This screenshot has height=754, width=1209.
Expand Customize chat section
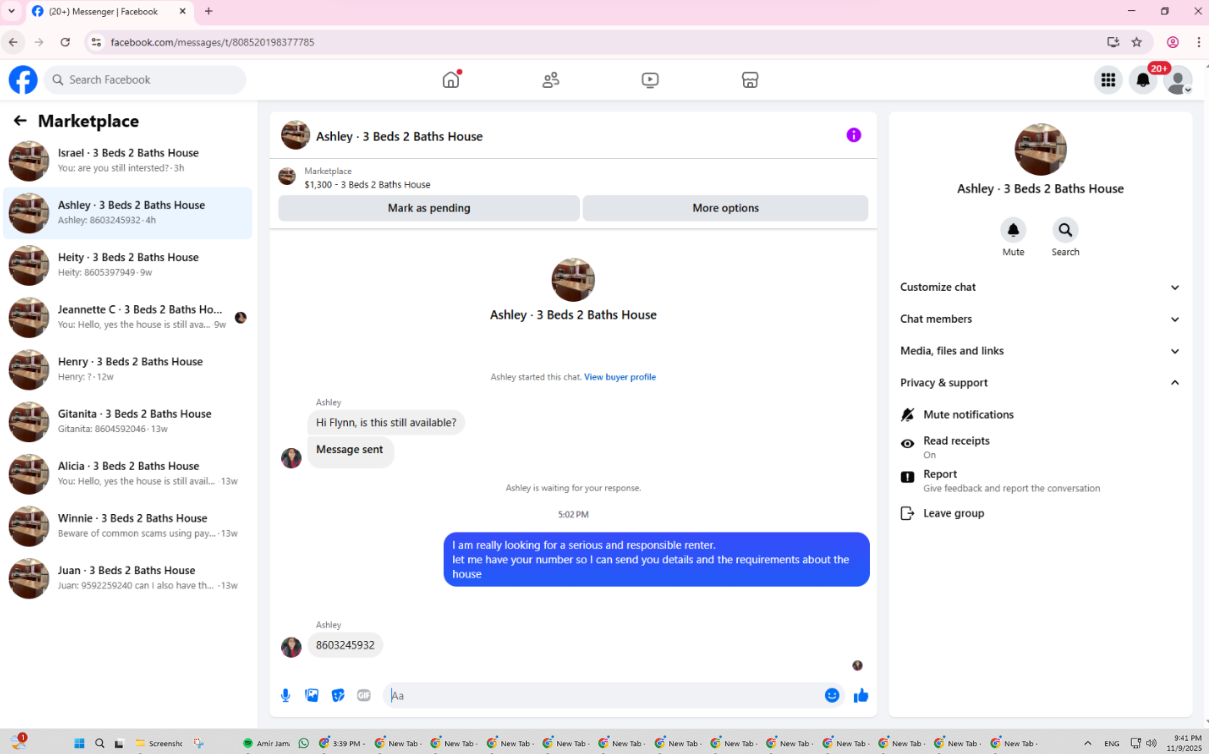pyautogui.click(x=1040, y=287)
